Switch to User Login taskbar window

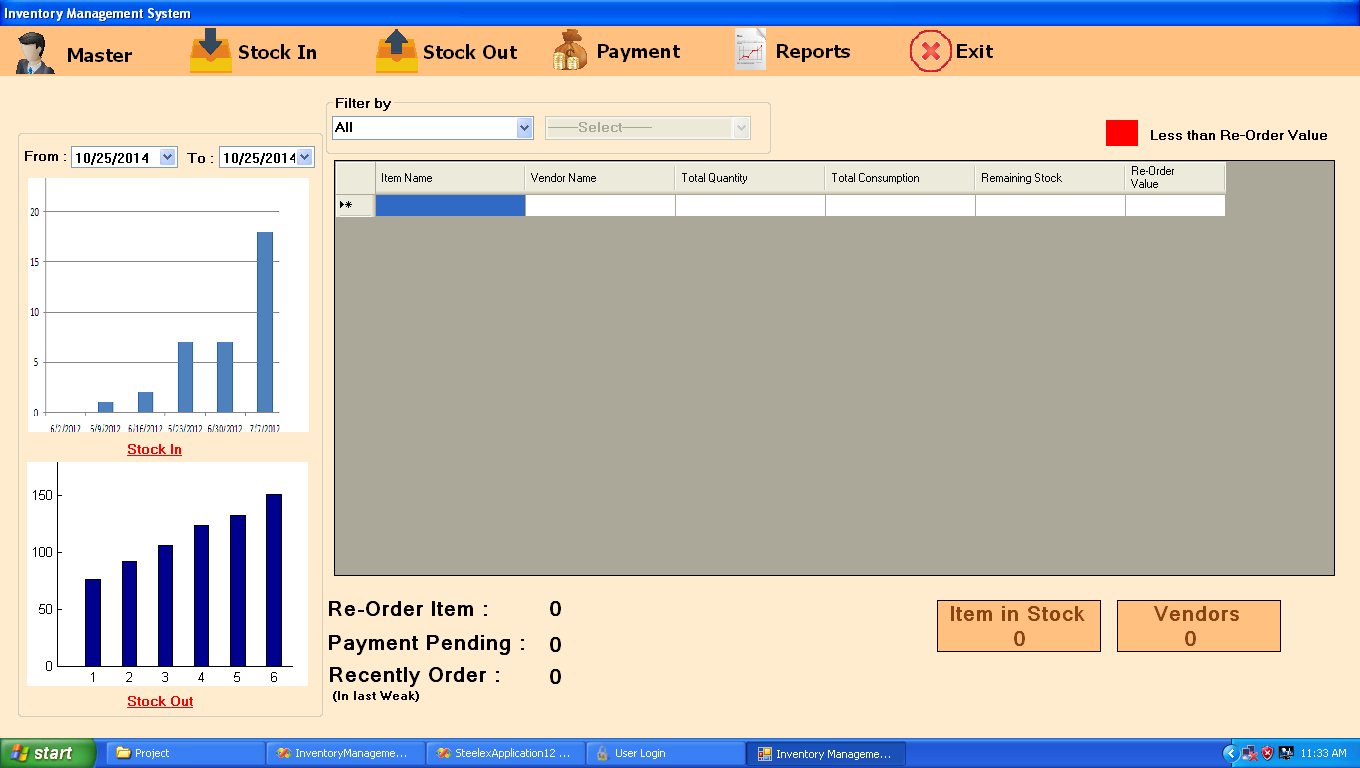point(666,753)
